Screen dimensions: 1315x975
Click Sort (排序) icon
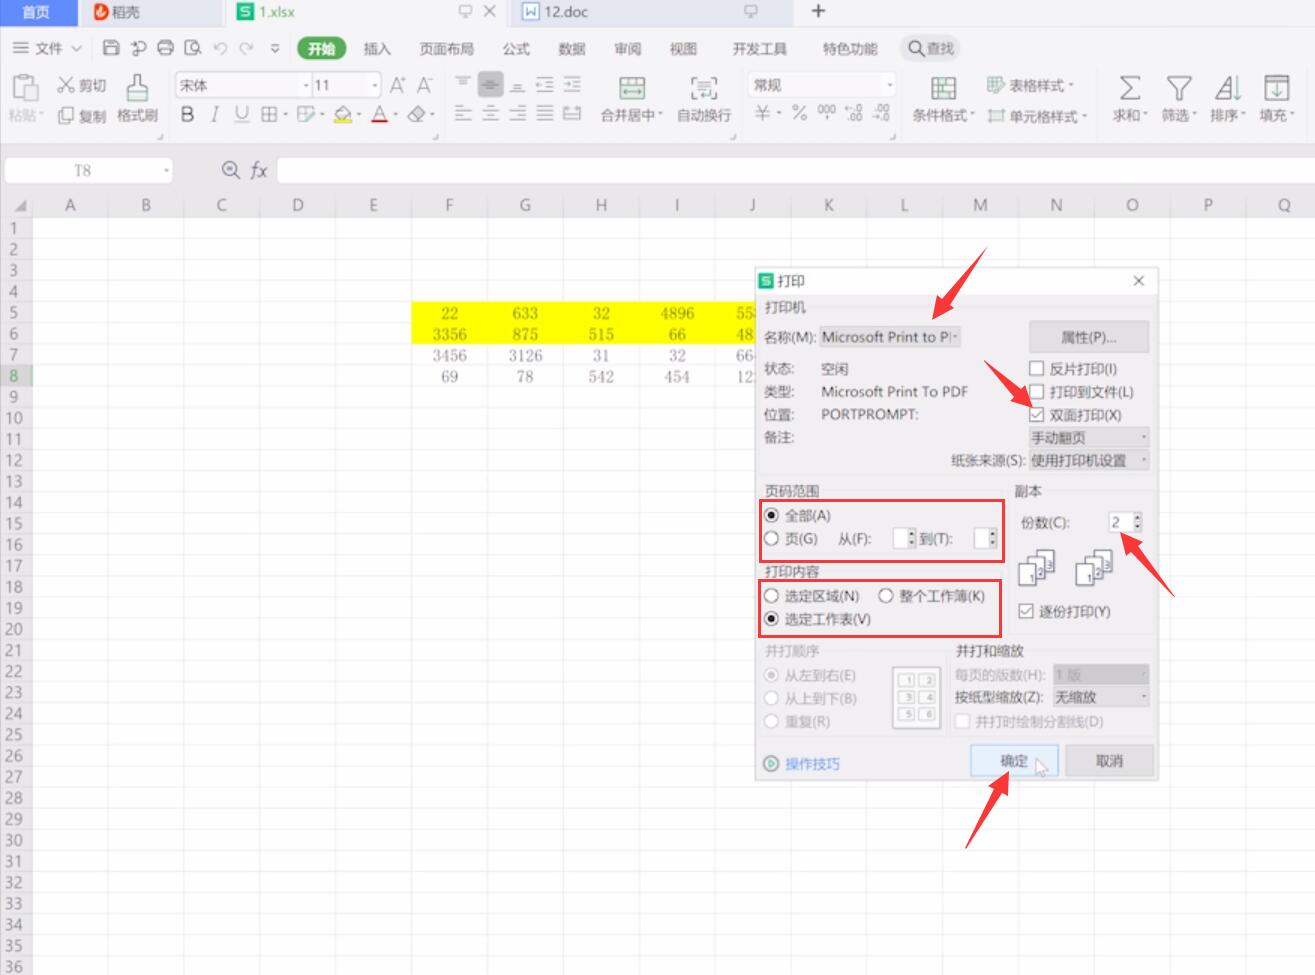[1228, 88]
